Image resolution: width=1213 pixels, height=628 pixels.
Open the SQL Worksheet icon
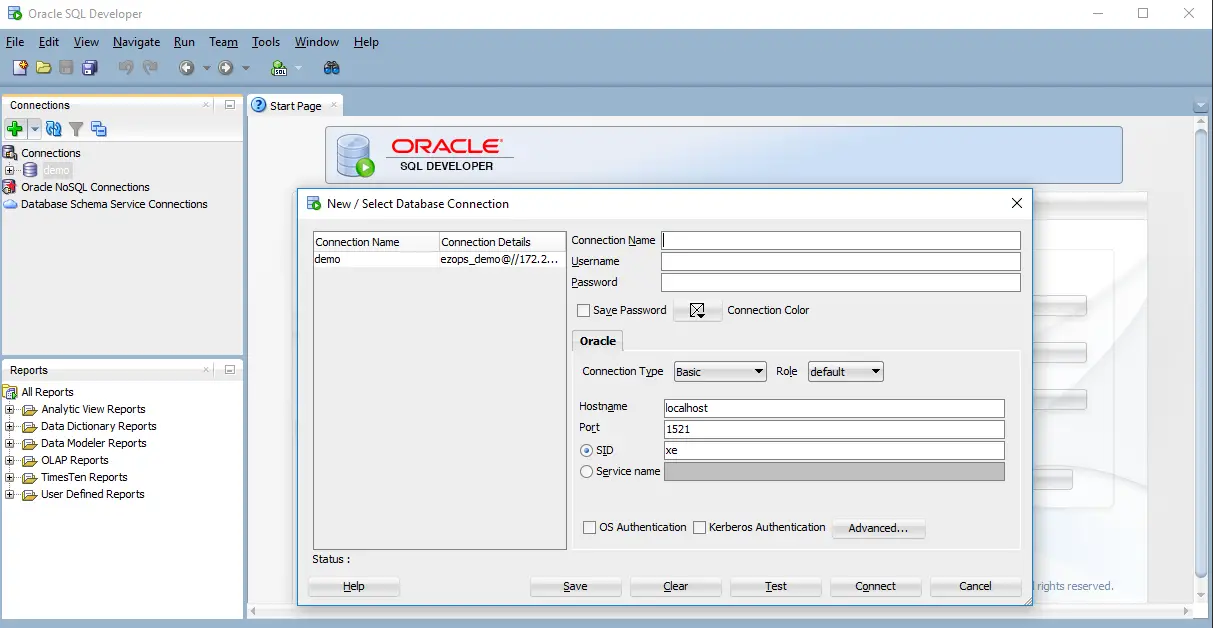coord(280,68)
